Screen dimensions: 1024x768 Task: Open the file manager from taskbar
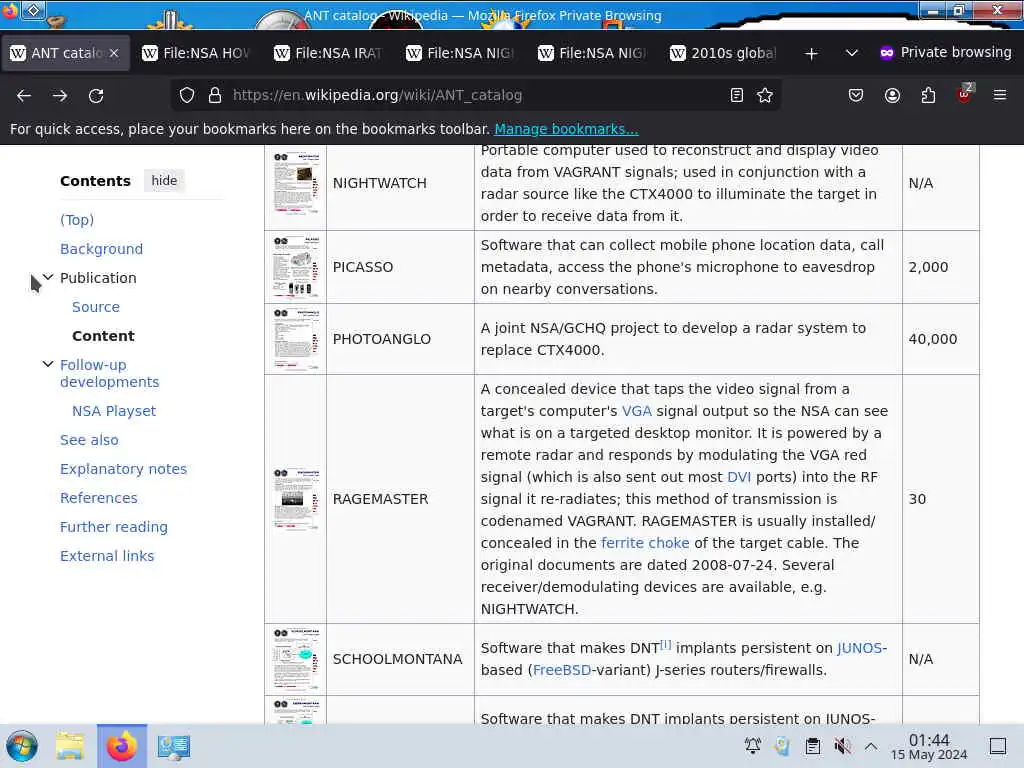(x=70, y=746)
